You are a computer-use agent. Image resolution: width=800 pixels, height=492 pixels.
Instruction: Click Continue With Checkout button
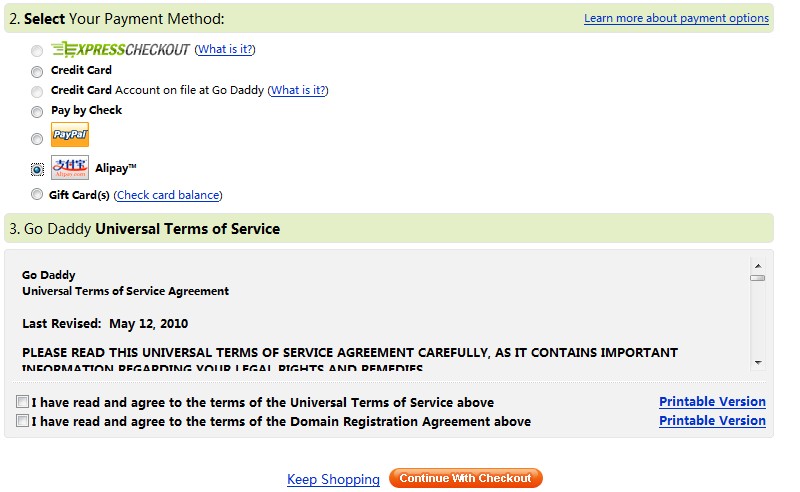465,478
